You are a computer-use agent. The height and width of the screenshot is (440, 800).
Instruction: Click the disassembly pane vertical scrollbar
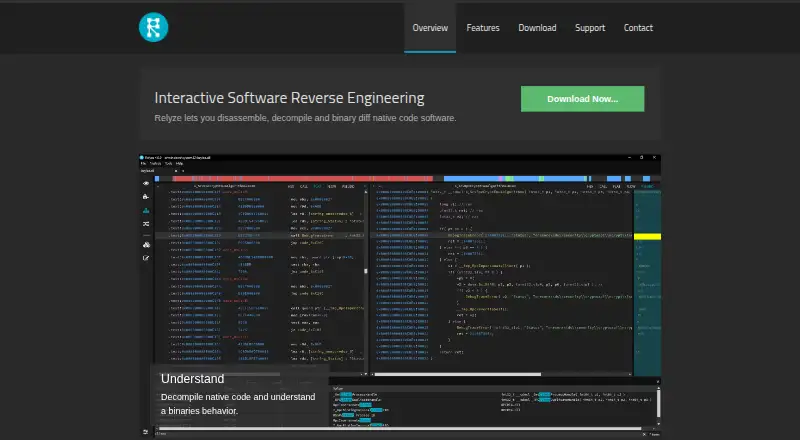pyautogui.click(x=366, y=271)
